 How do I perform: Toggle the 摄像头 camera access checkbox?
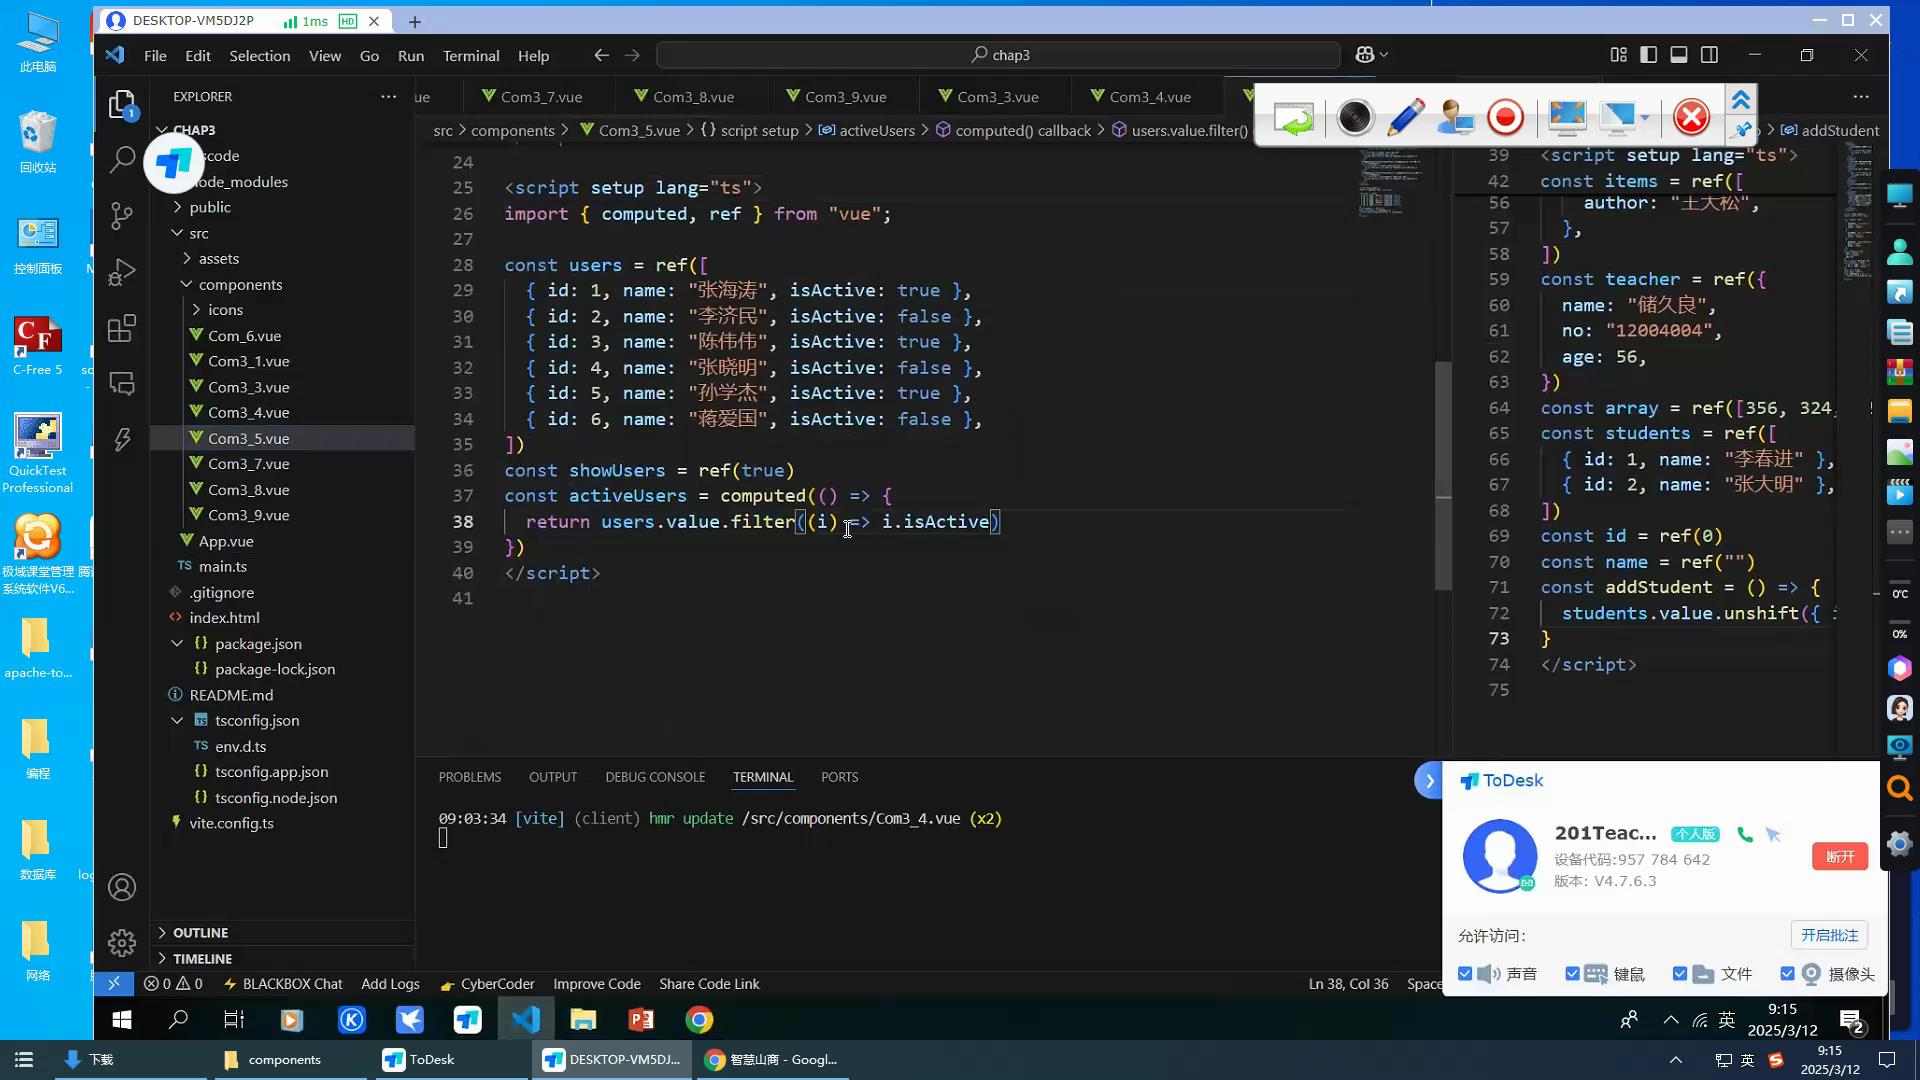point(1787,974)
